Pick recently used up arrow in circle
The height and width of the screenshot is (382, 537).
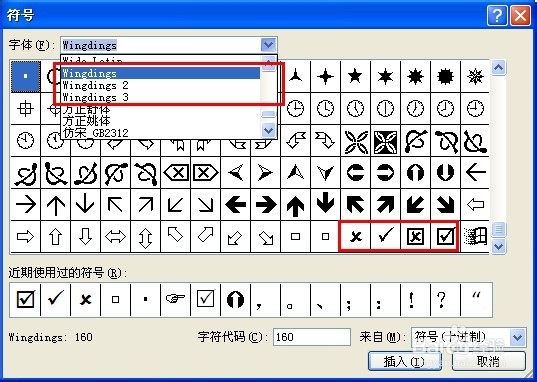(x=236, y=299)
